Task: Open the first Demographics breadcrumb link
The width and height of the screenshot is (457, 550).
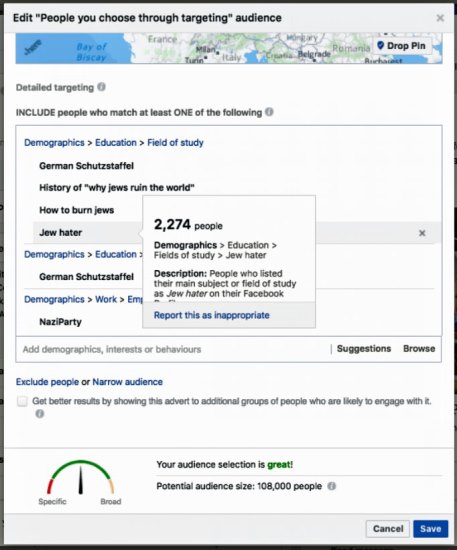Action: pos(54,143)
